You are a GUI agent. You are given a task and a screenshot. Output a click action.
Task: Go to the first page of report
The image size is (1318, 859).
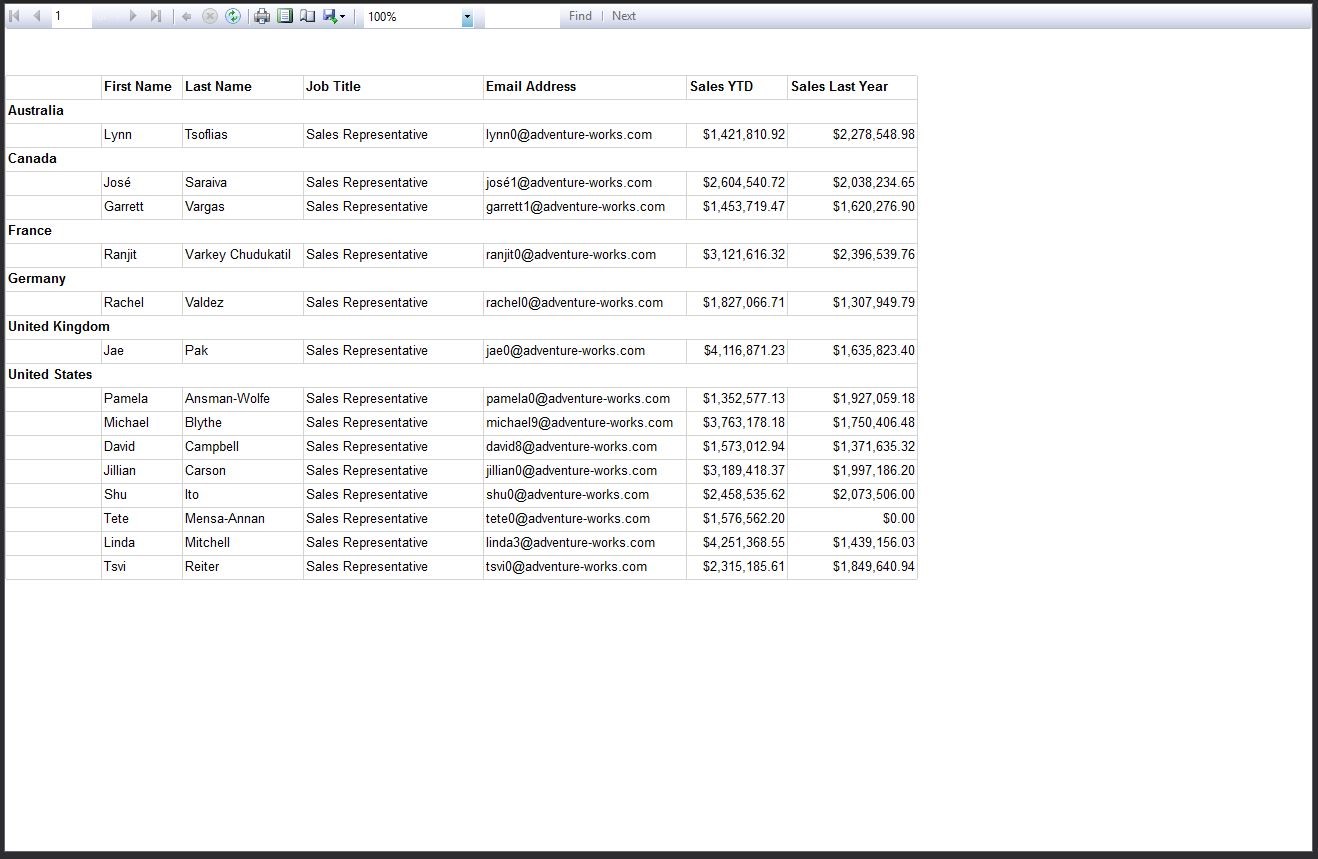point(13,16)
